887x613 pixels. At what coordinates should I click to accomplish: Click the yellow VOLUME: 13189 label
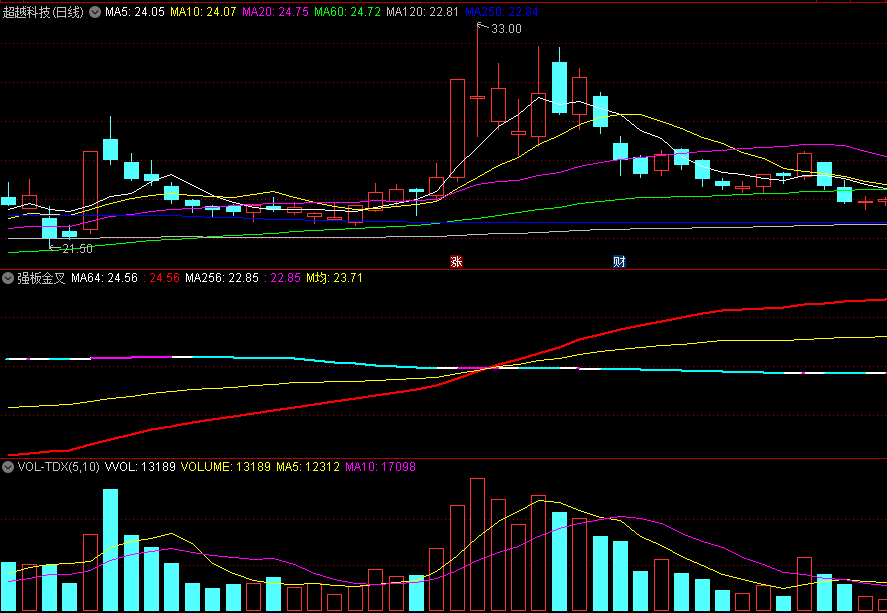coord(226,467)
